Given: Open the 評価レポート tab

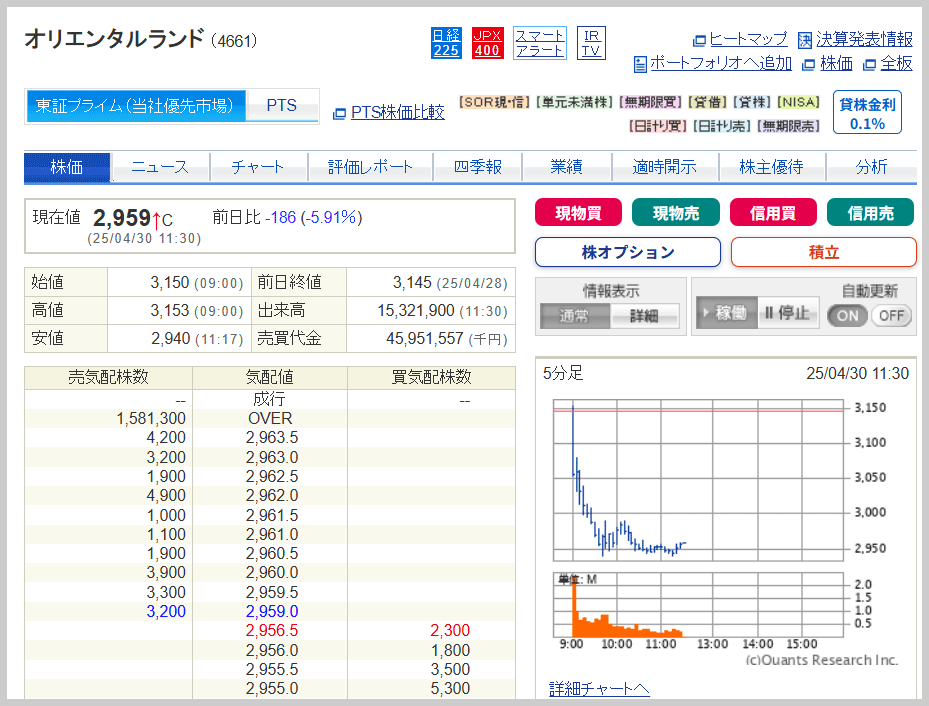Looking at the screenshot, I should pos(370,167).
